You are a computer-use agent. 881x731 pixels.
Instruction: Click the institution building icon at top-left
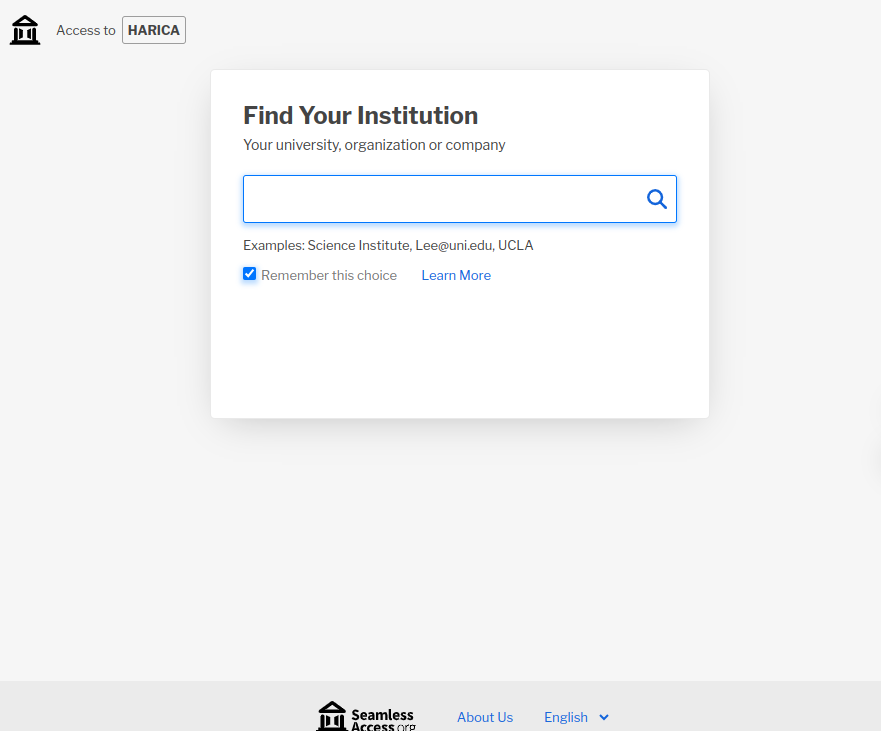25,30
